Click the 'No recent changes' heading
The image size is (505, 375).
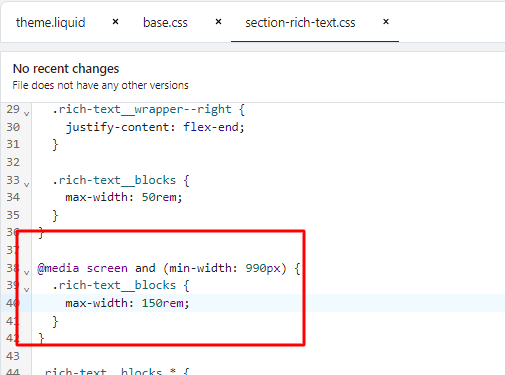point(66,69)
